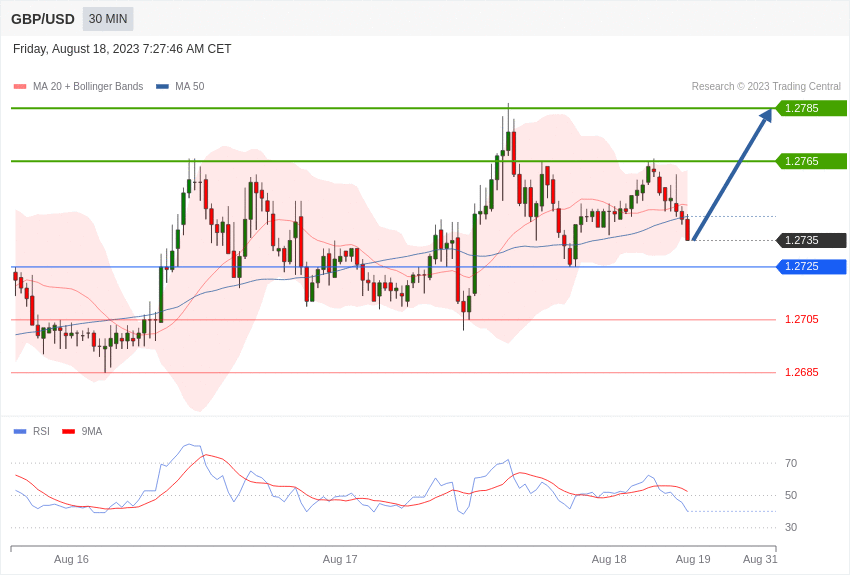Click the RSI legend blue swatch
Image resolution: width=850 pixels, height=576 pixels.
click(x=20, y=432)
